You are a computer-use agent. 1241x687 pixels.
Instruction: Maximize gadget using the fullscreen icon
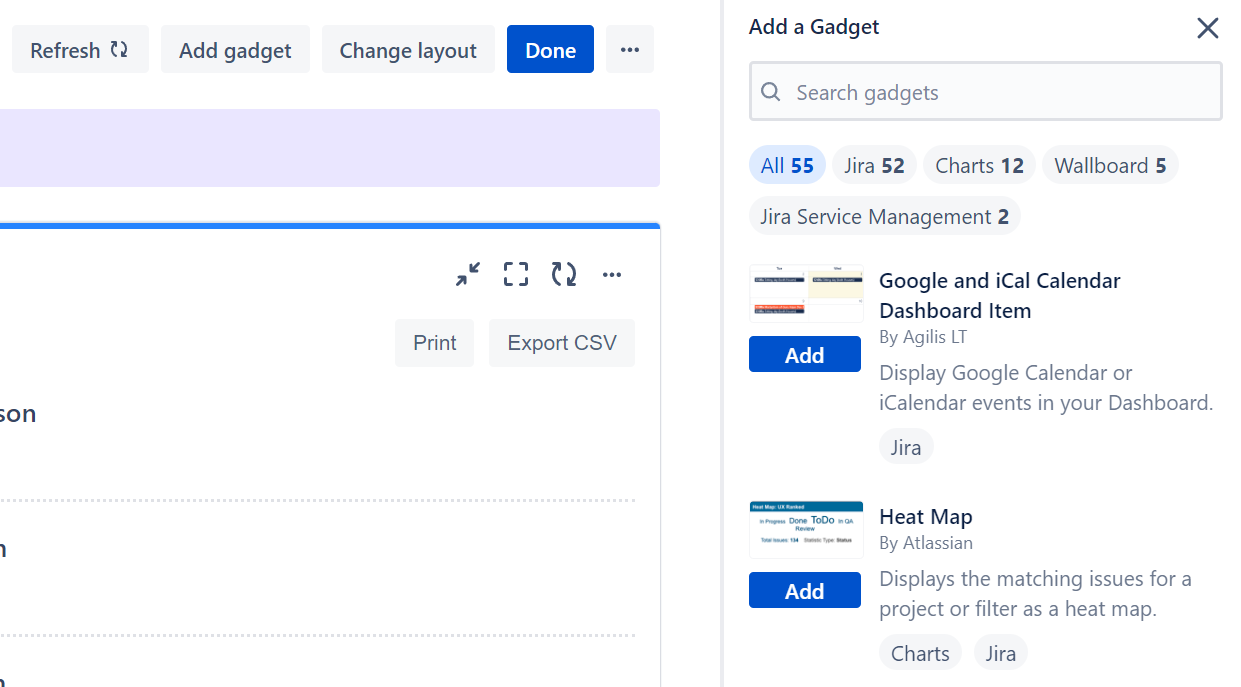tap(516, 274)
